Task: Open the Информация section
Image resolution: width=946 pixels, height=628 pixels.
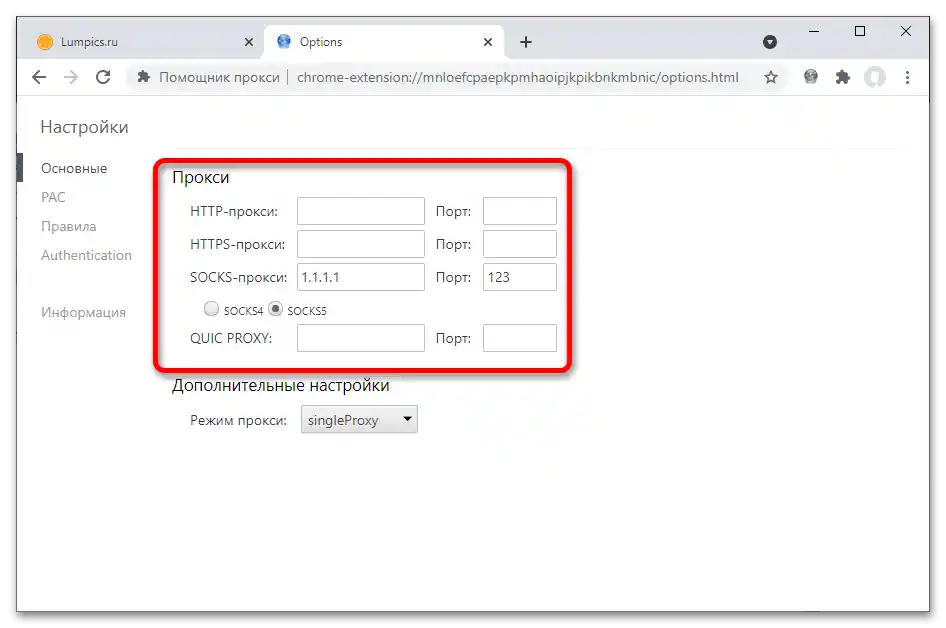Action: tap(83, 312)
